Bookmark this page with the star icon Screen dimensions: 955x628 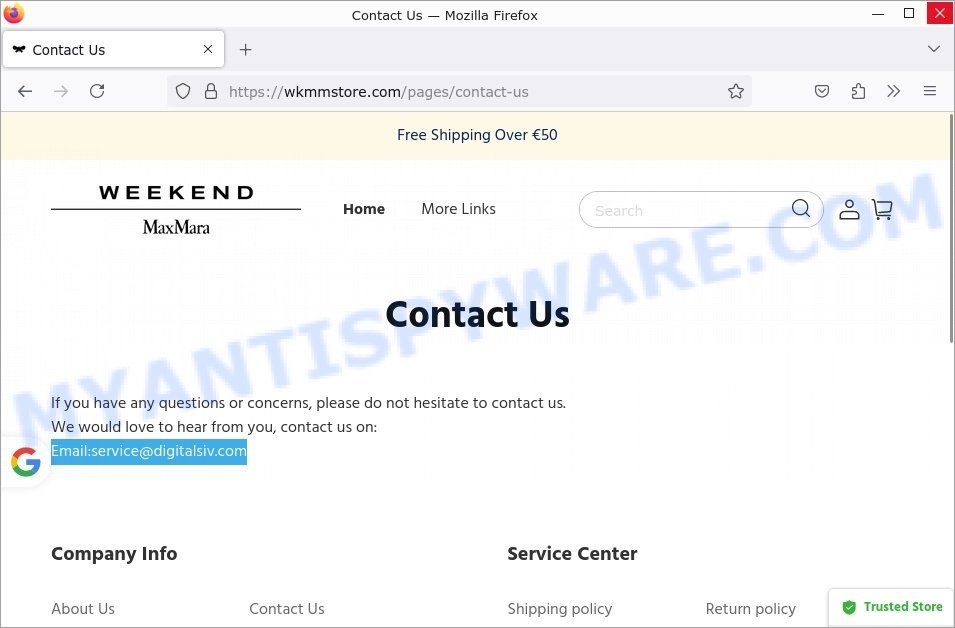[736, 91]
